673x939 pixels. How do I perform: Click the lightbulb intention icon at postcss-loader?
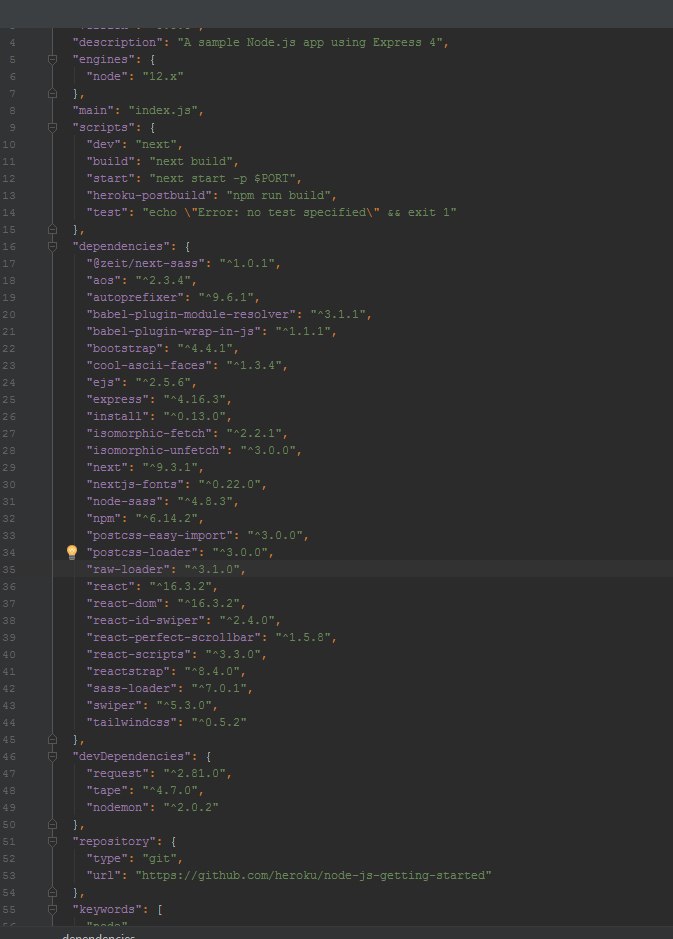(72, 552)
